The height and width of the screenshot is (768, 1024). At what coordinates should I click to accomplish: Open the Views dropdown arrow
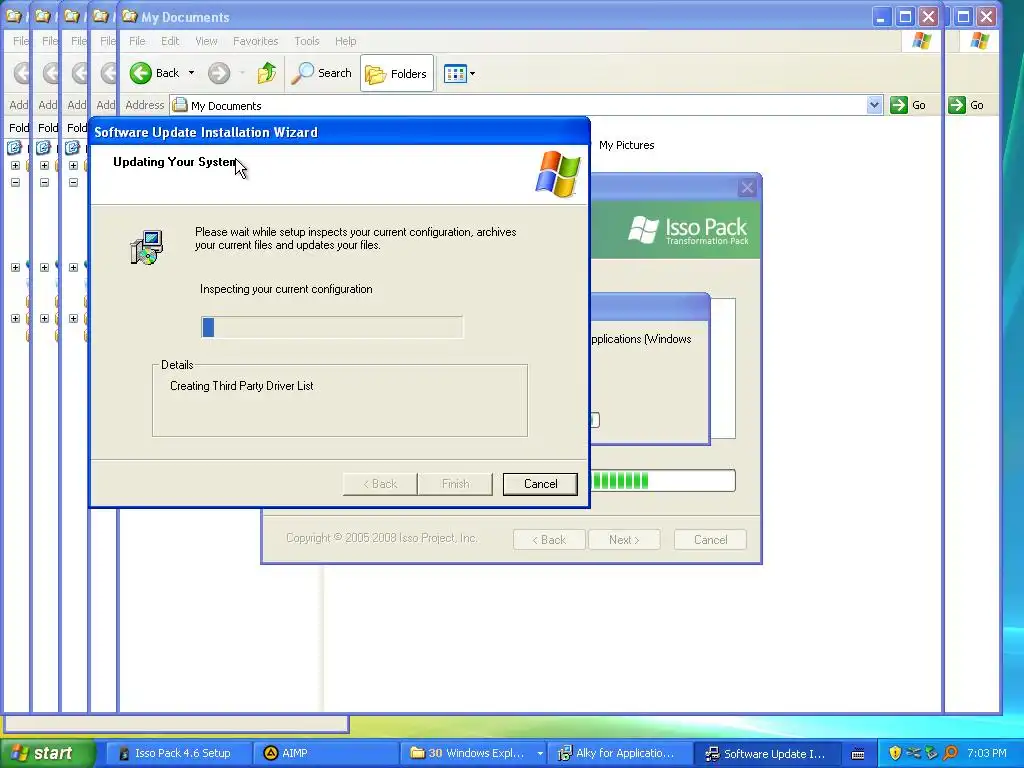click(472, 74)
